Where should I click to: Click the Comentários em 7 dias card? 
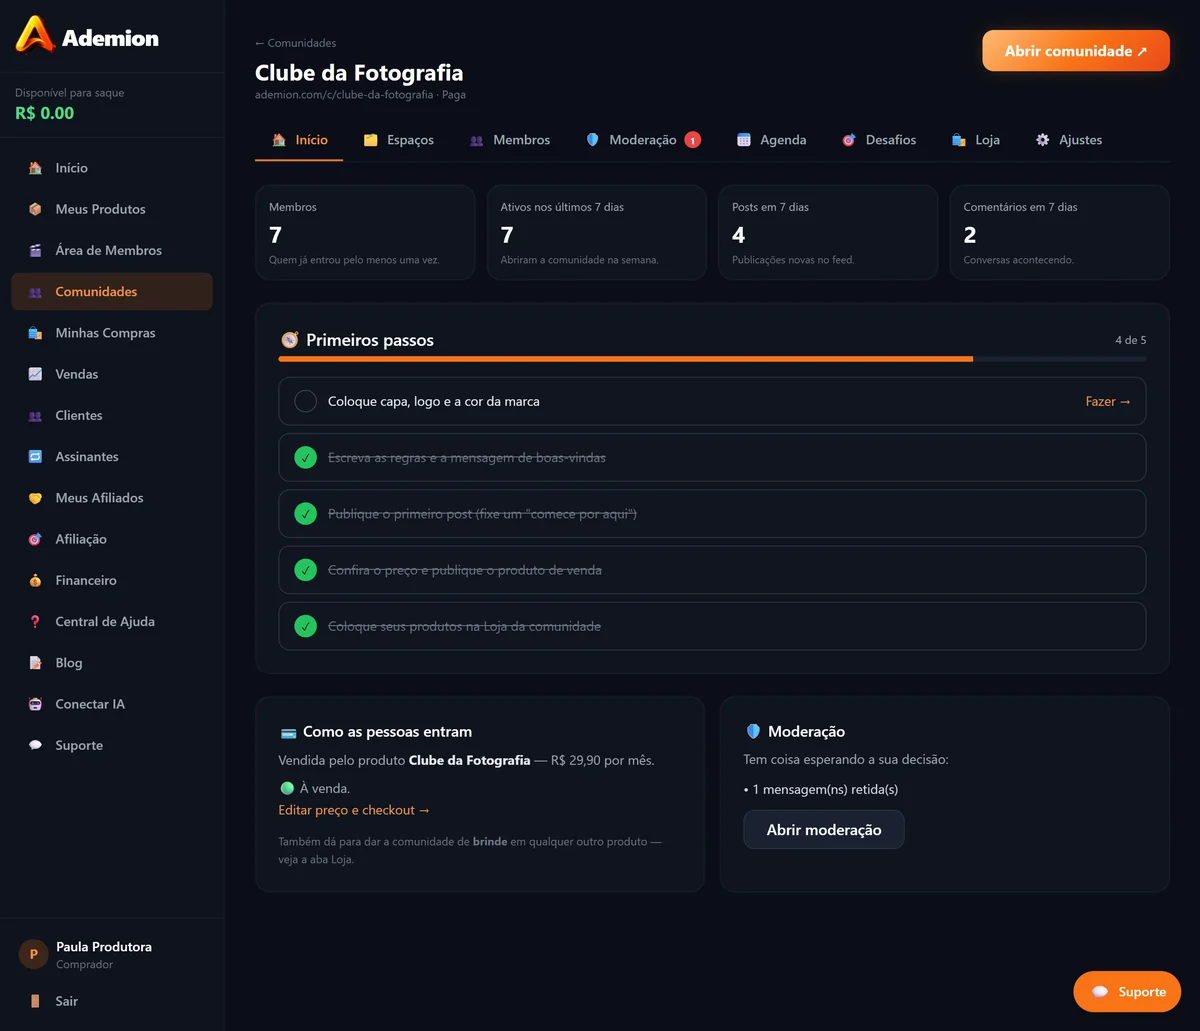(x=1059, y=232)
